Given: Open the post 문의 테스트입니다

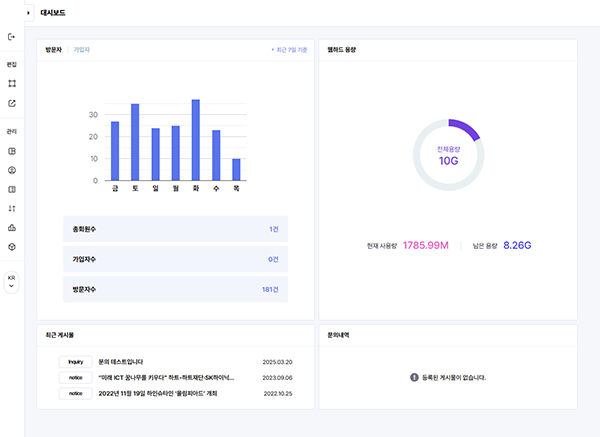Looking at the screenshot, I should [121, 362].
